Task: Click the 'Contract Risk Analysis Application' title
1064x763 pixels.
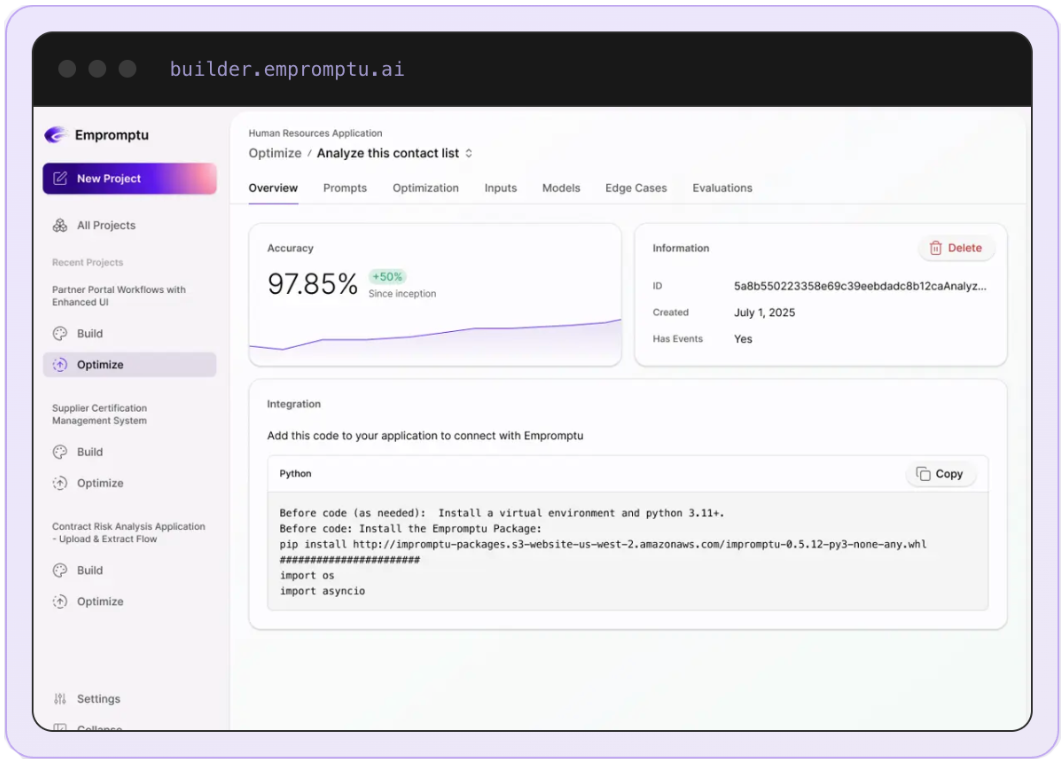Action: (x=128, y=533)
